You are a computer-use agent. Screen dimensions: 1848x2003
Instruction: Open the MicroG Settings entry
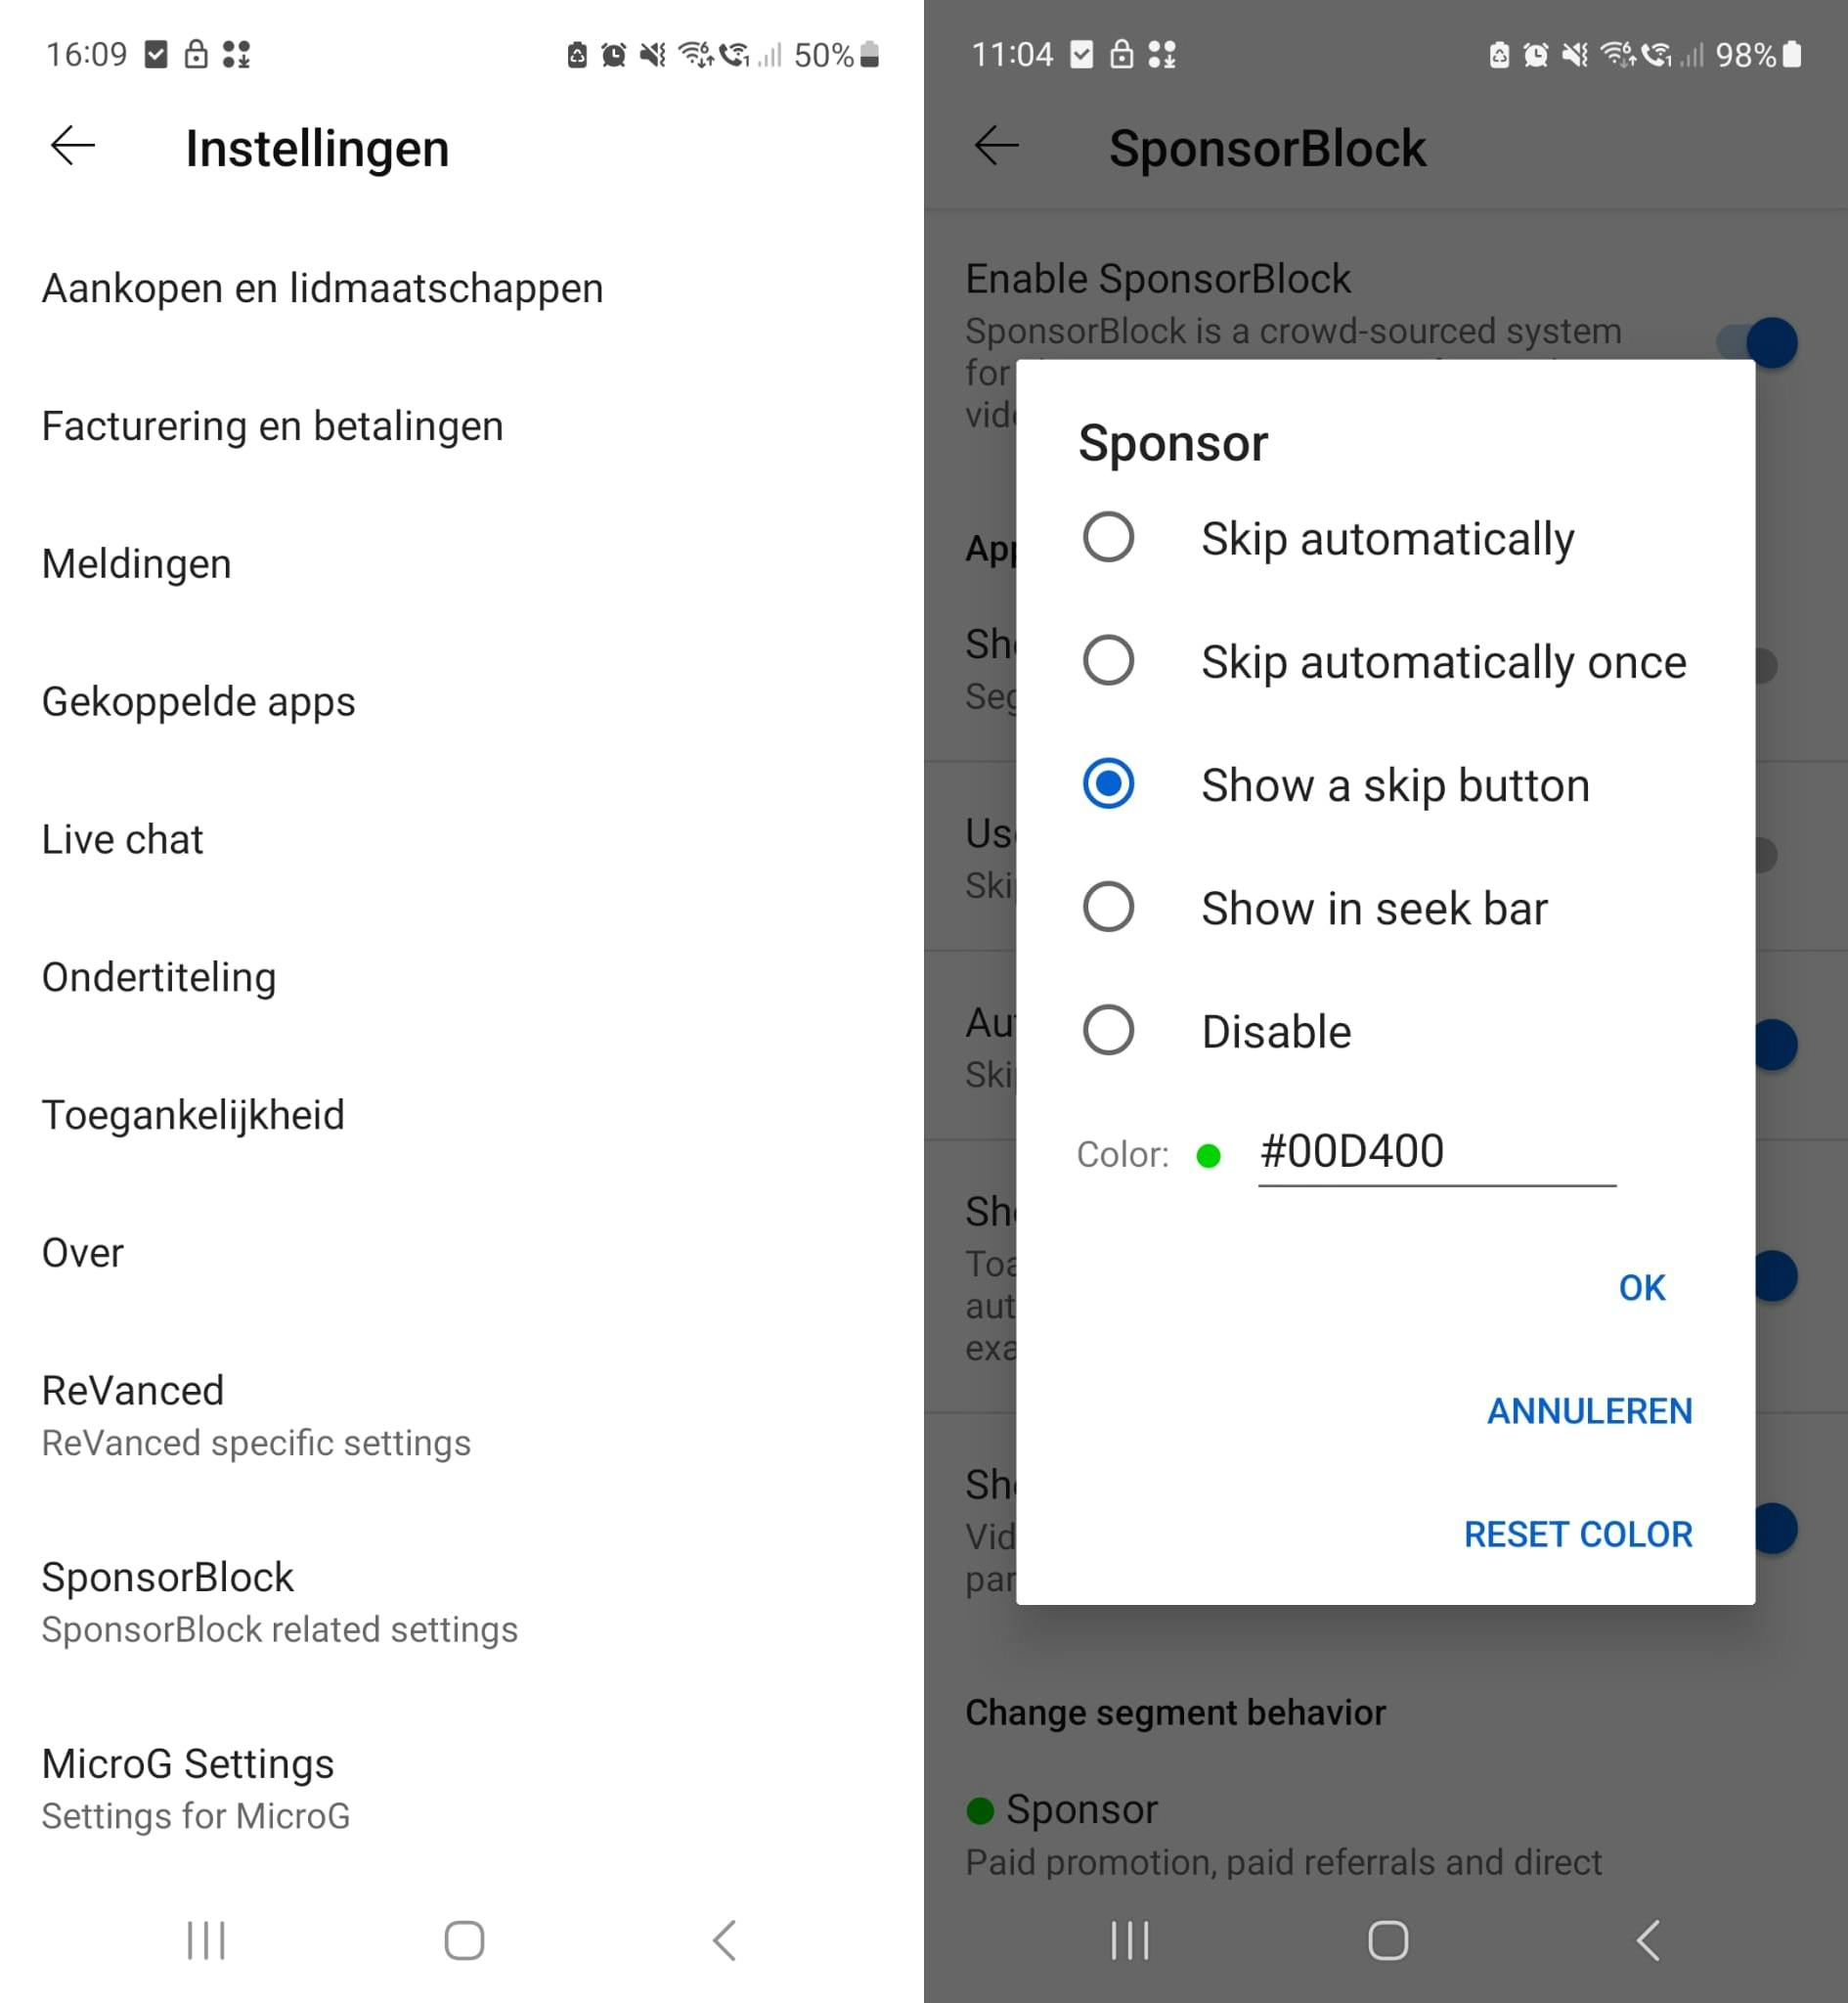click(x=196, y=1788)
